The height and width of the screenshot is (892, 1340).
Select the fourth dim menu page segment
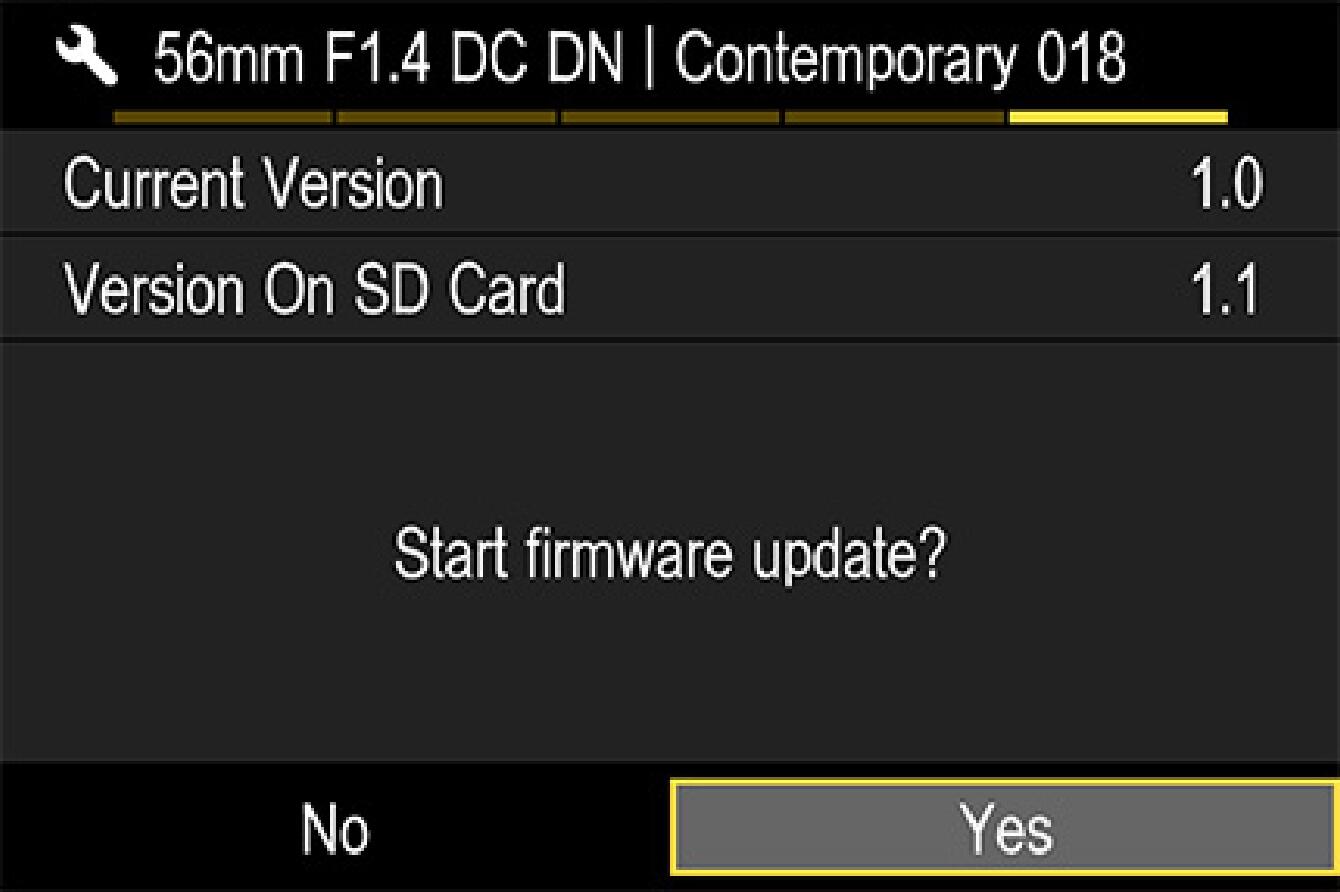tap(894, 117)
